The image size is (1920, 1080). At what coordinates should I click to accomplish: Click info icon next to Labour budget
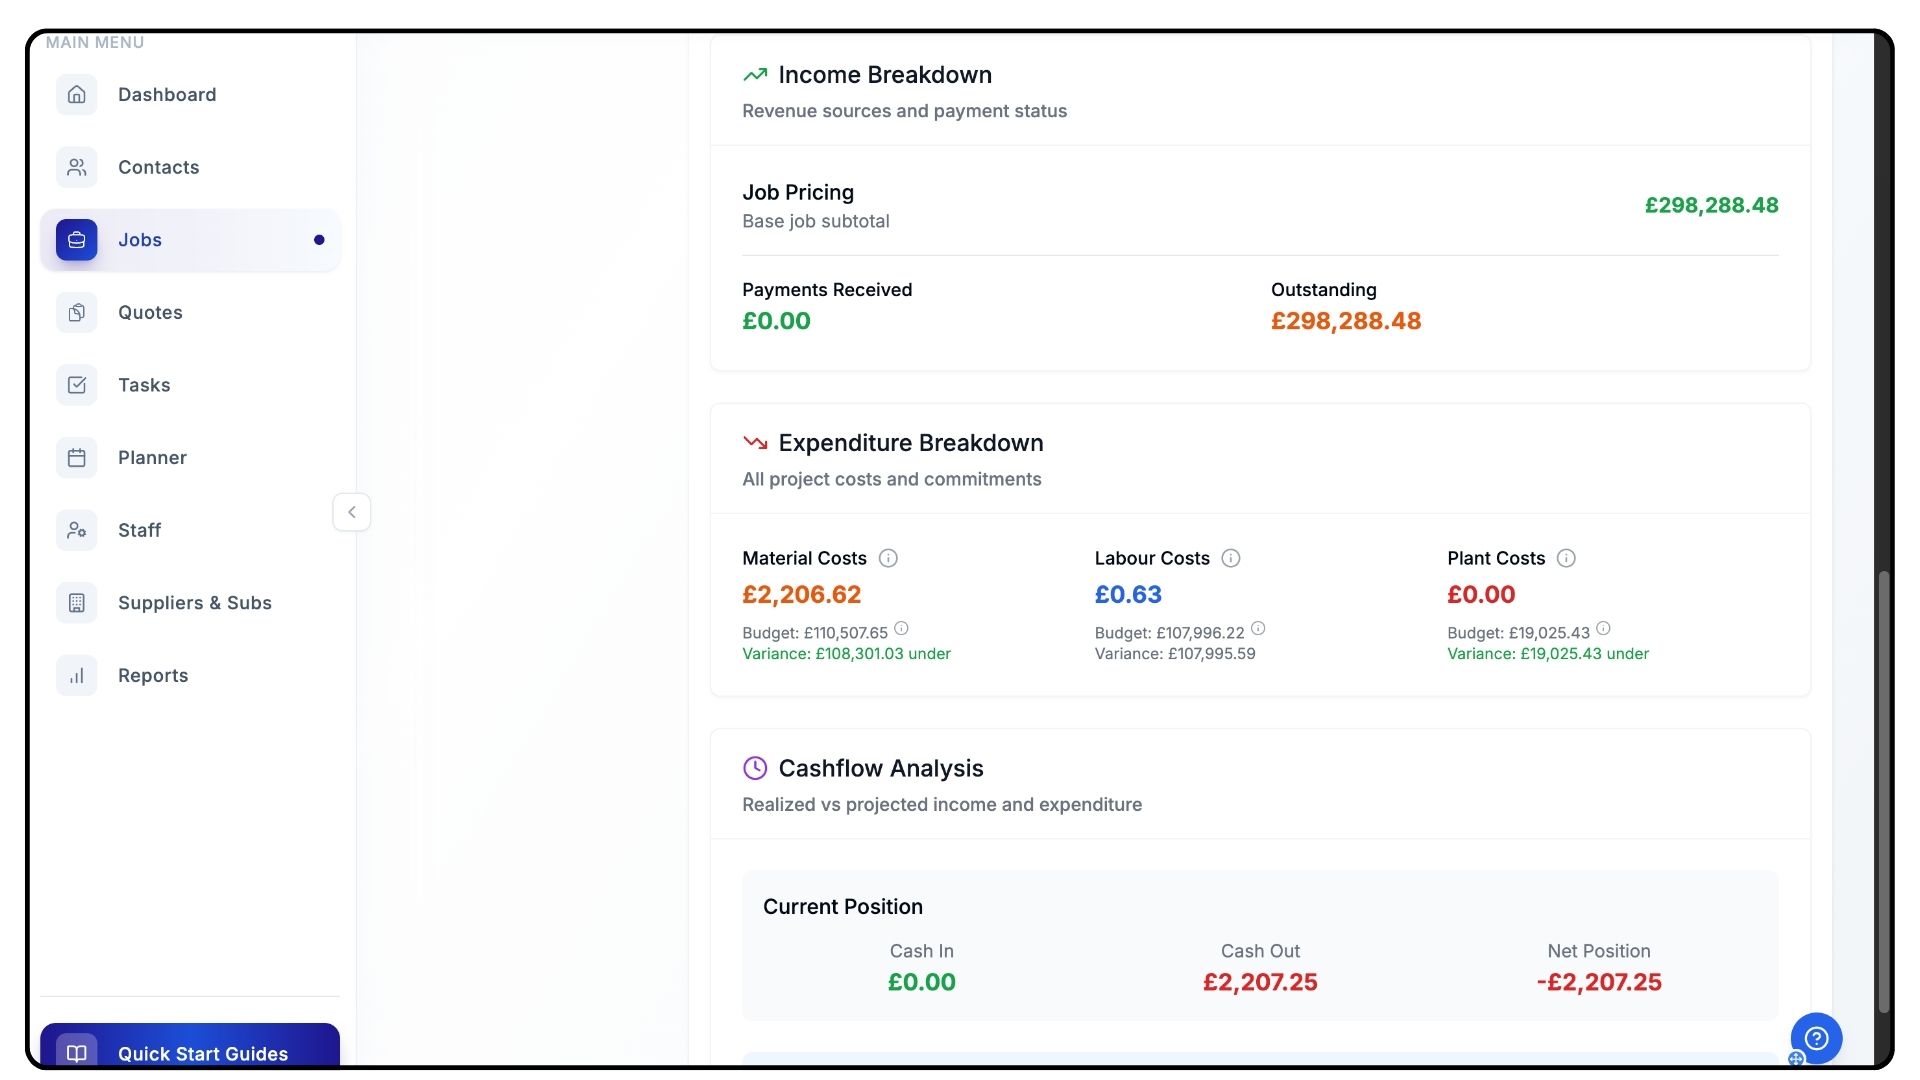(1258, 629)
